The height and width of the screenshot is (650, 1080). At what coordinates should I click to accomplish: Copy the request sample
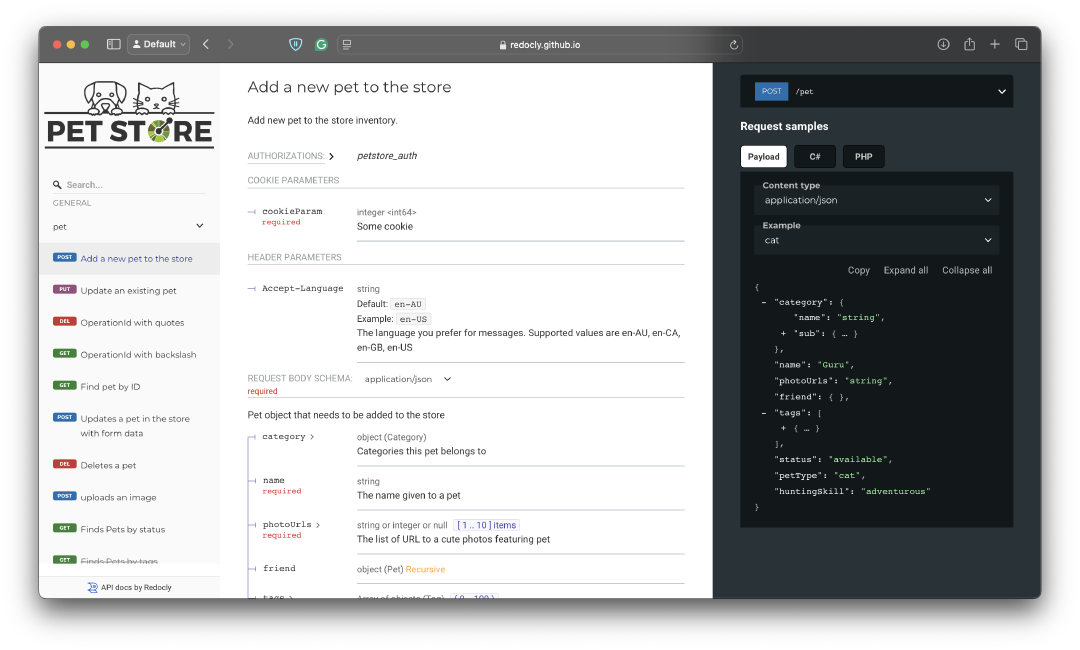(858, 271)
